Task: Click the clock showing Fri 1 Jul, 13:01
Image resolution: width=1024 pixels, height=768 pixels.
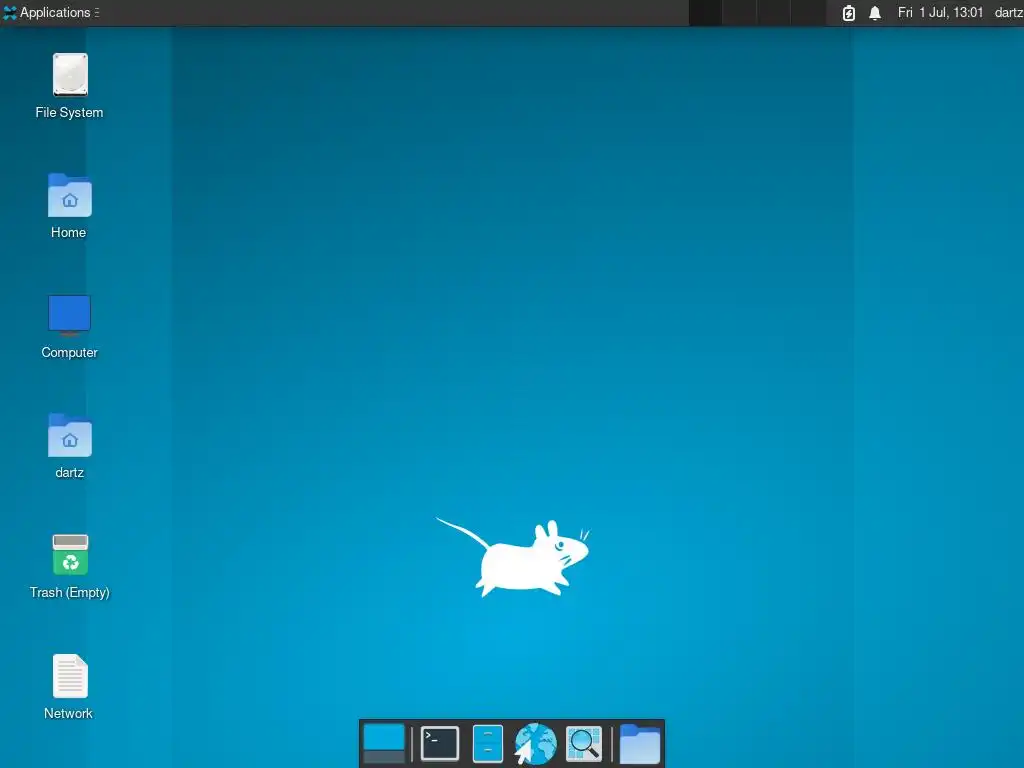Action: point(940,12)
